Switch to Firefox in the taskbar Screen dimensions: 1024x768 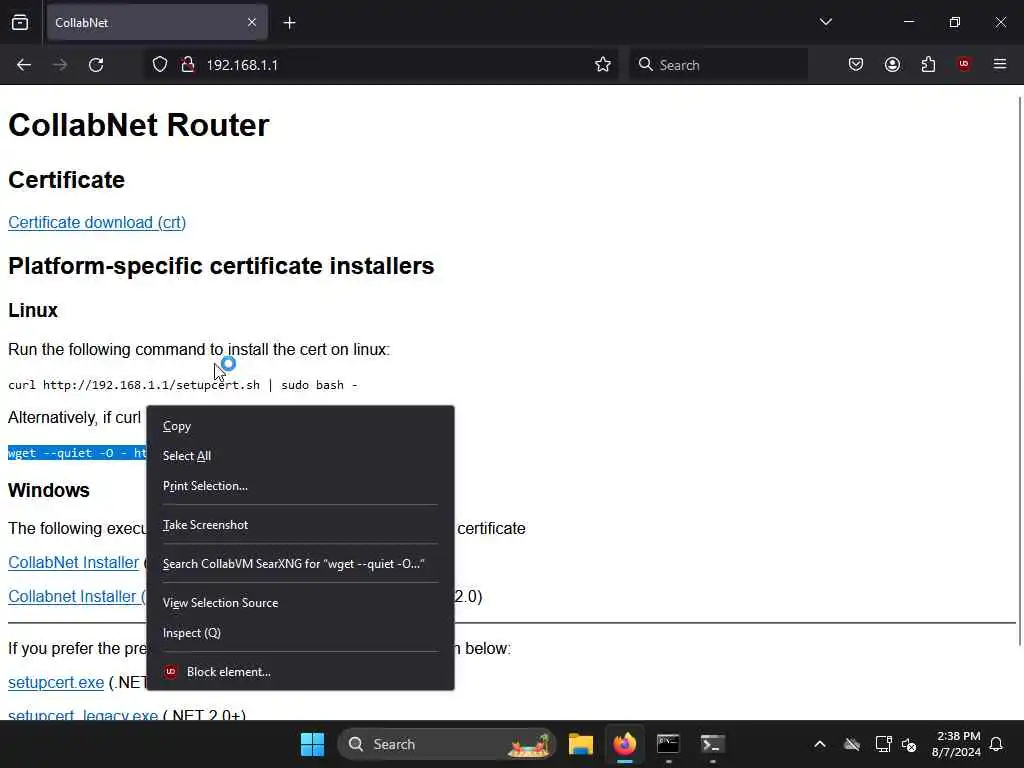[625, 744]
